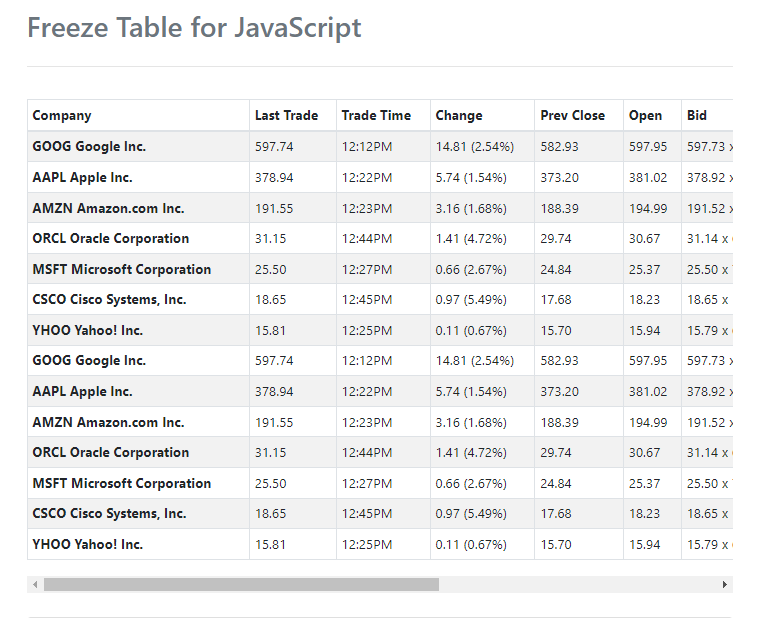Click 15.81 in the first YHOO row
The image size is (772, 618).
[270, 330]
